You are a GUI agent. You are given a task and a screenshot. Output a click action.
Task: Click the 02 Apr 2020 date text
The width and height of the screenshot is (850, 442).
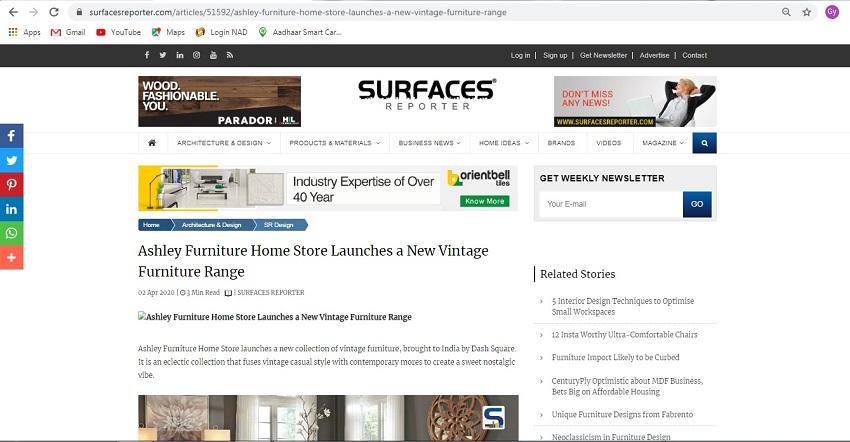click(156, 293)
